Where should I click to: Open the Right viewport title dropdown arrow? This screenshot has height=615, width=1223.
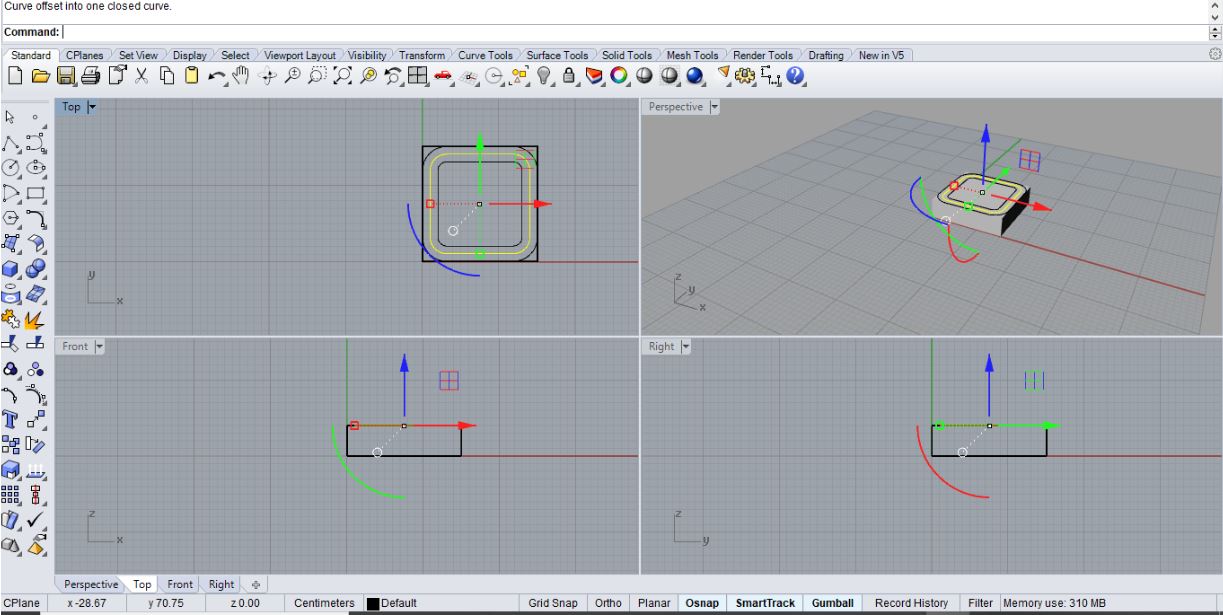click(x=687, y=347)
